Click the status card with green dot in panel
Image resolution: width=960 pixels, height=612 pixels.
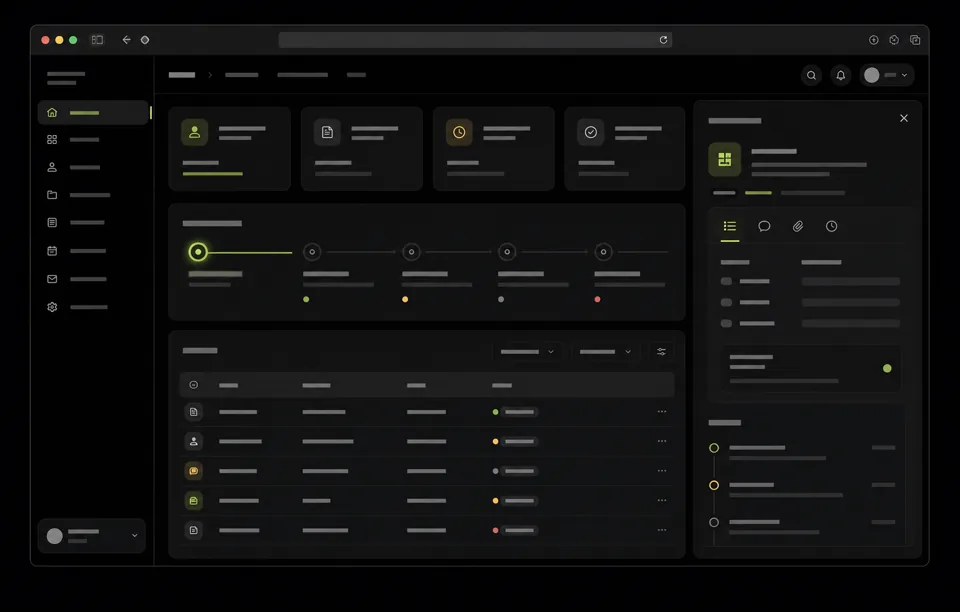coord(810,368)
